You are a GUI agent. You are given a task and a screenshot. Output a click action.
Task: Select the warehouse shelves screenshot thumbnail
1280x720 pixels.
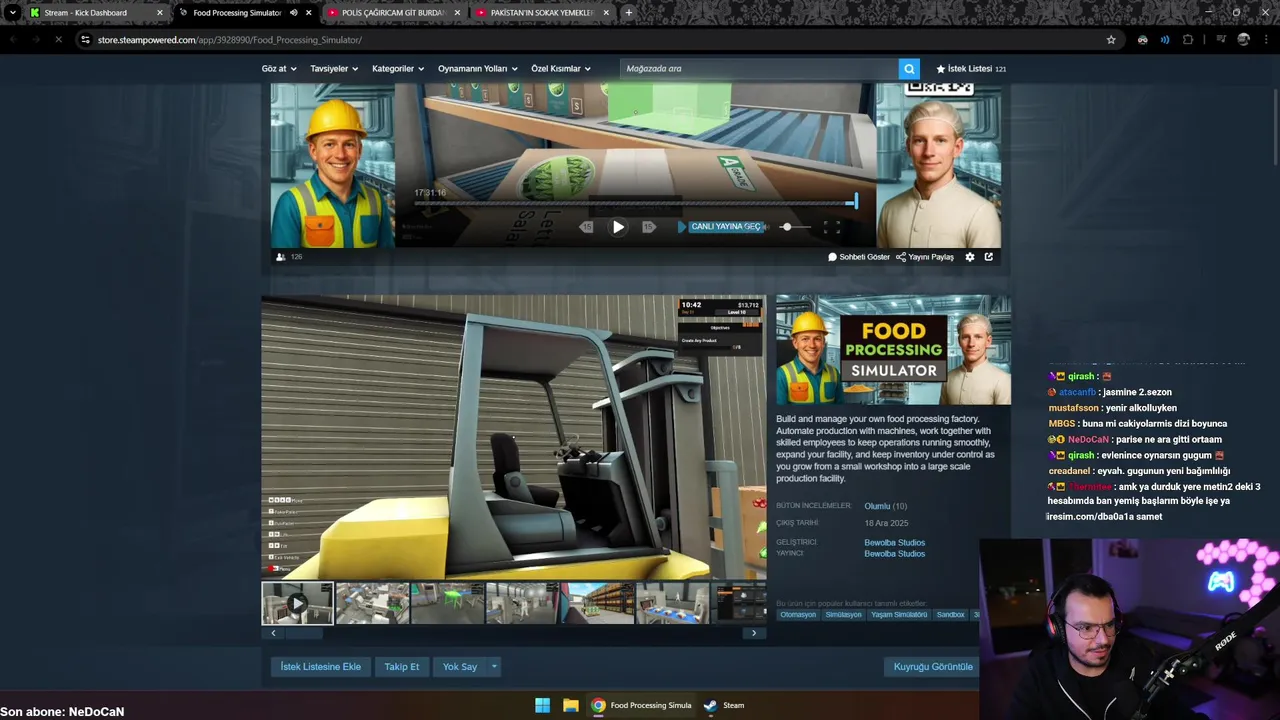coord(597,603)
